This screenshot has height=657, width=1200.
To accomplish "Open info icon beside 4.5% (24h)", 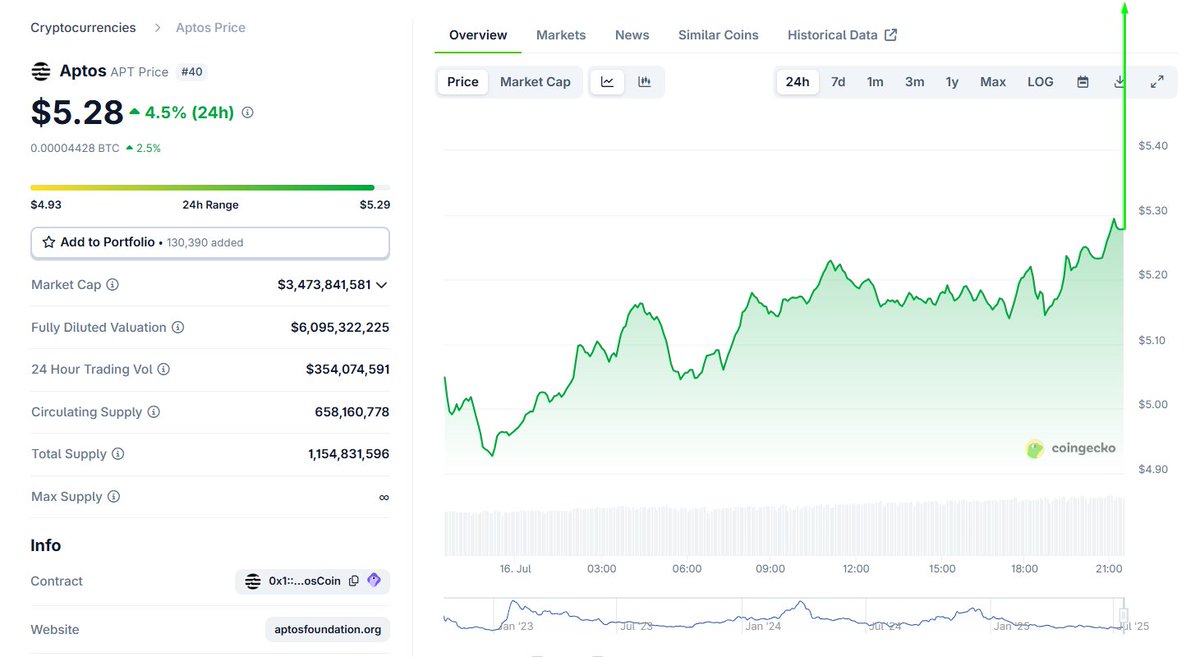I will (248, 112).
